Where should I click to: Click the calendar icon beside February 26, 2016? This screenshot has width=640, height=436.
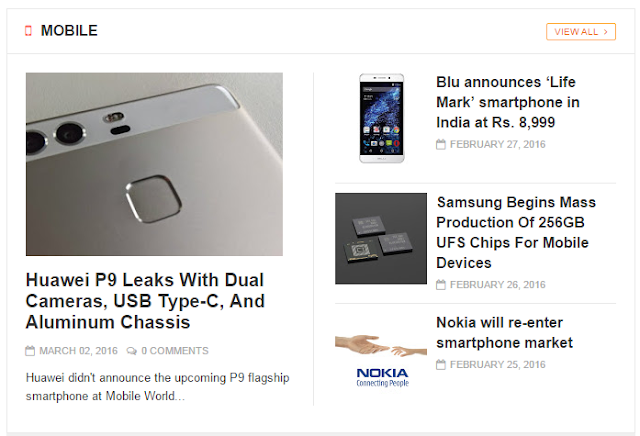(x=441, y=285)
